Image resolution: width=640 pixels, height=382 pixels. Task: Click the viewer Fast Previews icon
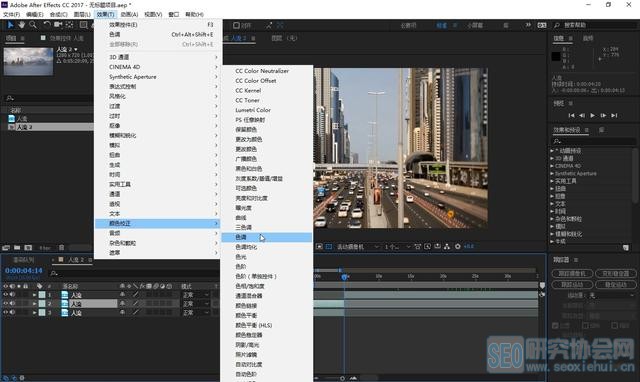tap(427, 247)
